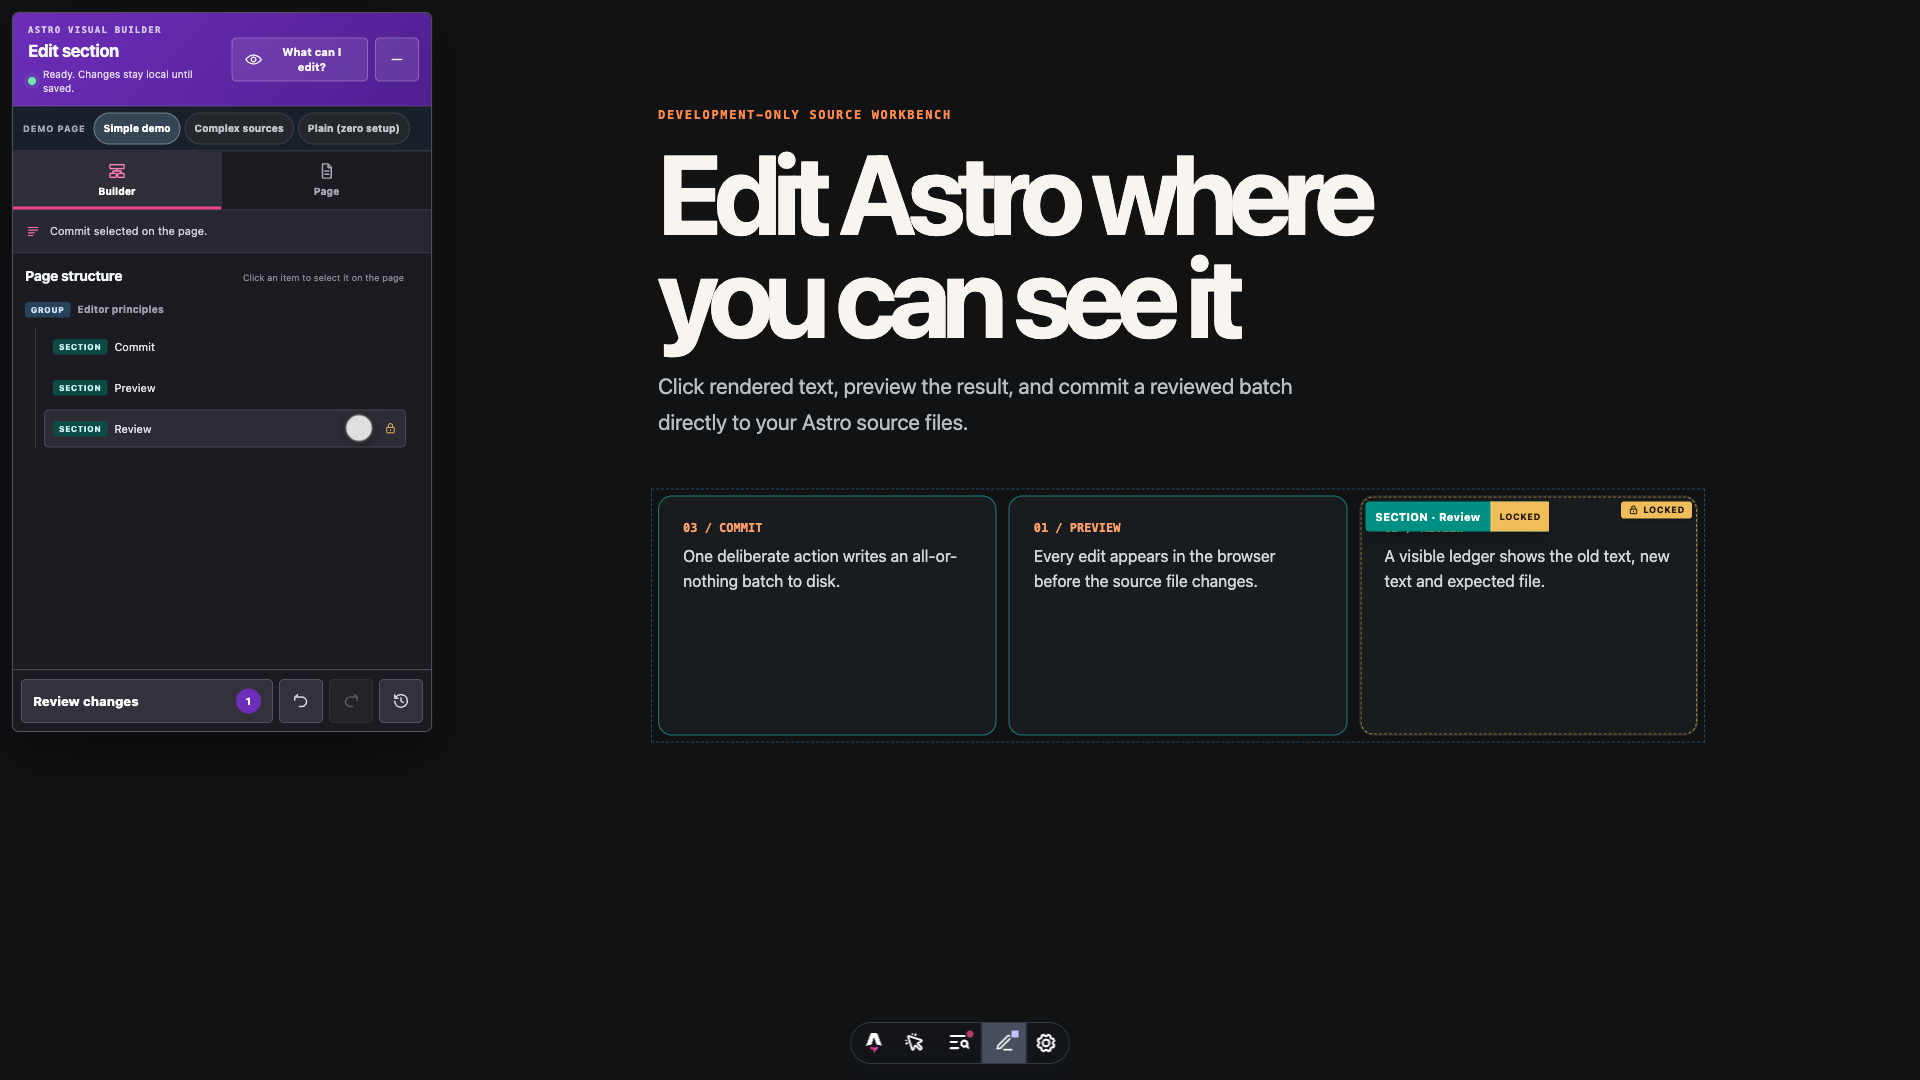Click the text 'One deliberate action writes an all-or-nothing batch'
The image size is (1920, 1080).
pos(820,569)
